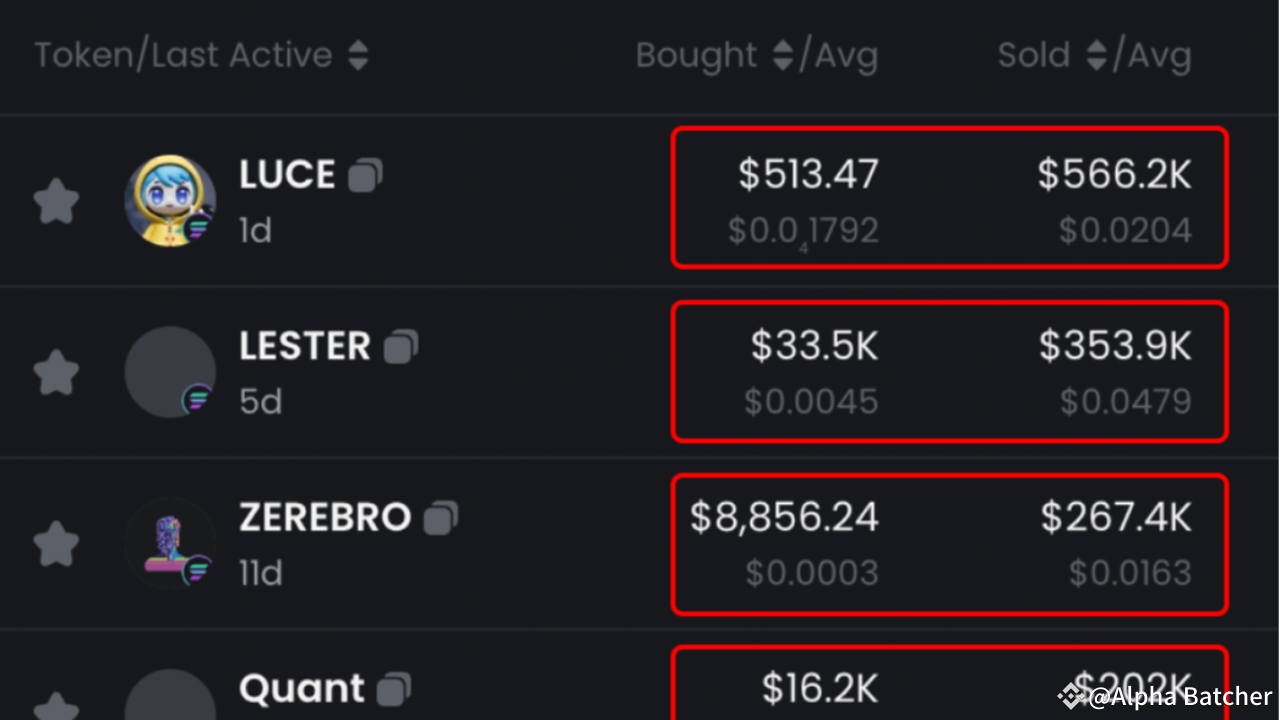Copy ZEREBRO token address icon
This screenshot has width=1280, height=720.
point(441,518)
